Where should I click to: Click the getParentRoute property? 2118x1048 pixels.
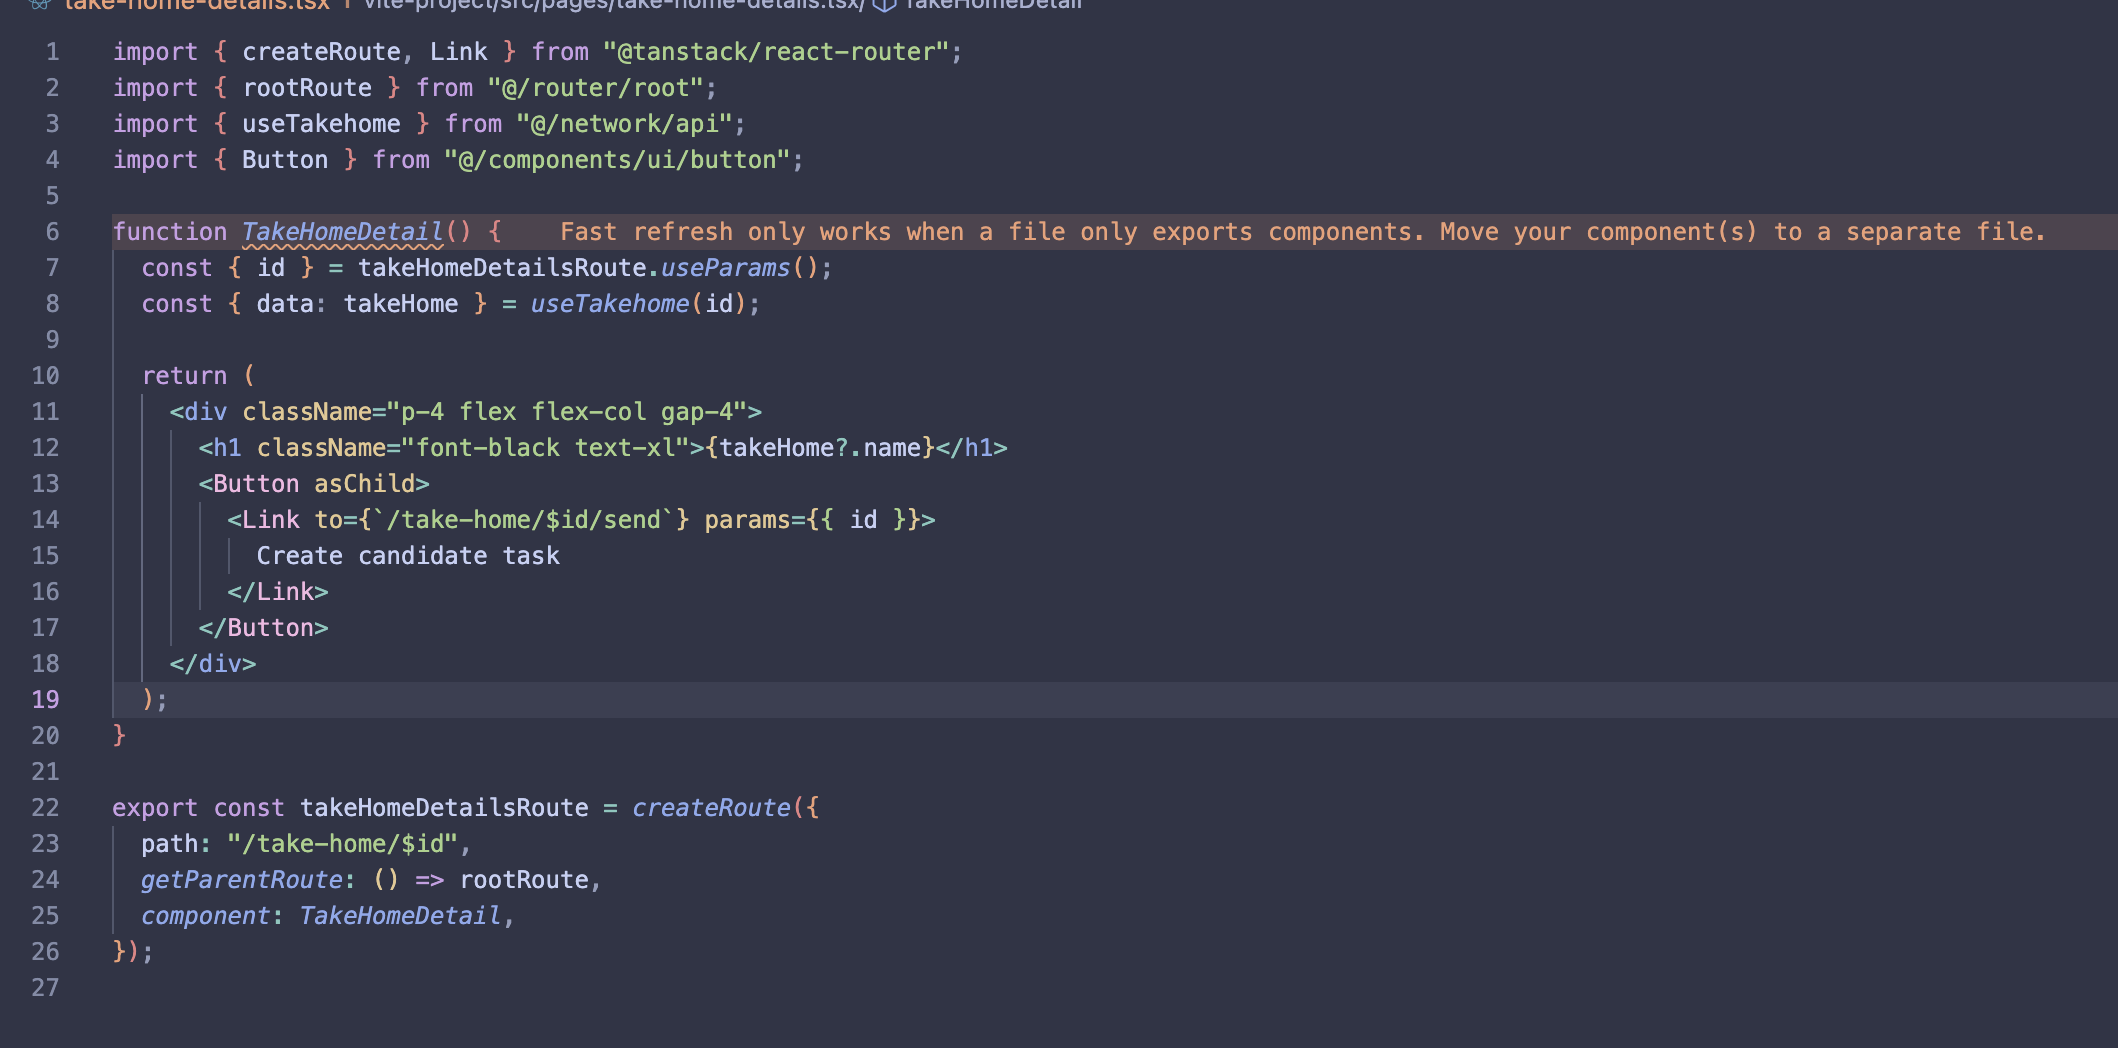click(242, 880)
